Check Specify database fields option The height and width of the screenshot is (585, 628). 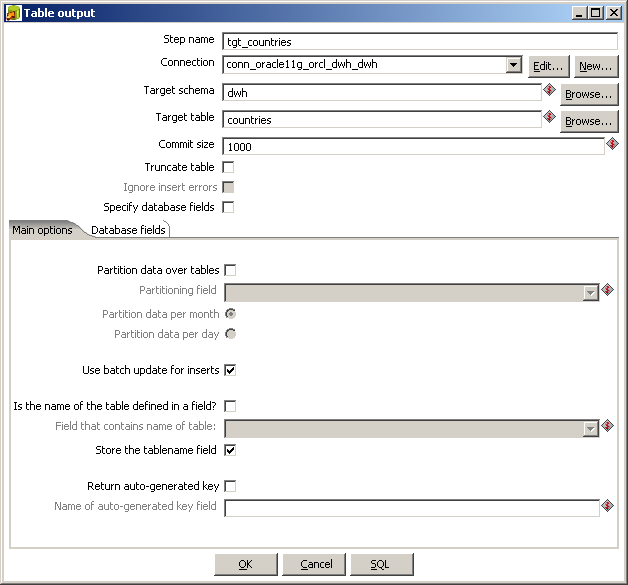228,207
